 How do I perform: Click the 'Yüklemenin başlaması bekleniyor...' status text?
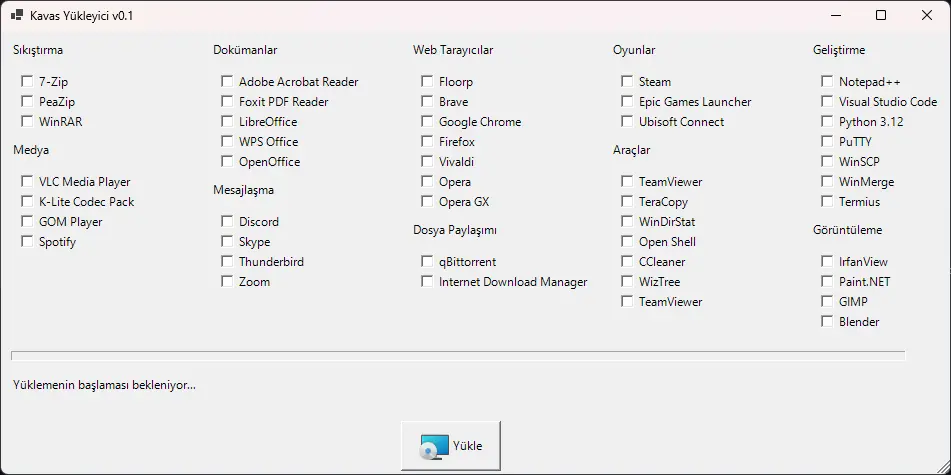coord(104,385)
